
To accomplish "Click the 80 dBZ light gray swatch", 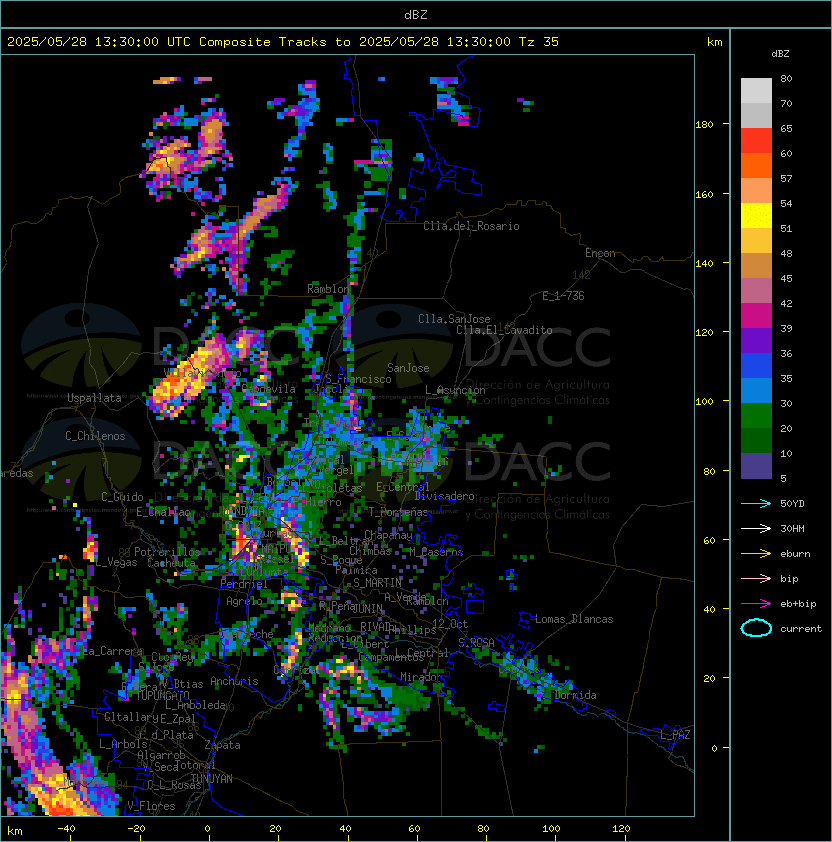I will pyautogui.click(x=756, y=91).
